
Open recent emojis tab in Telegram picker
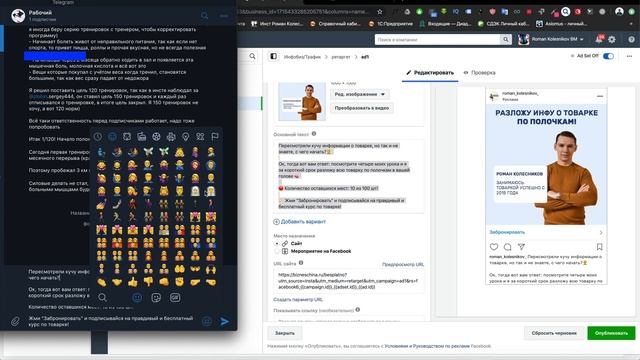click(x=98, y=137)
